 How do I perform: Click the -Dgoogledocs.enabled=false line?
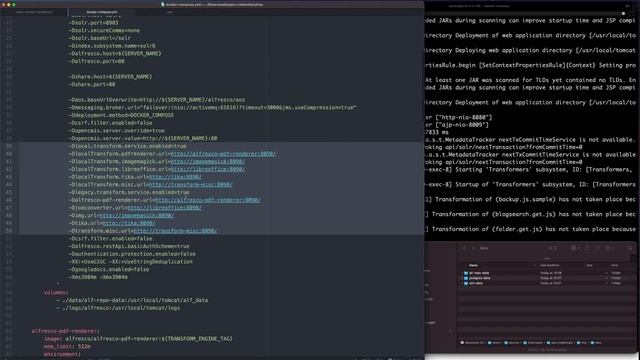pyautogui.click(x=109, y=269)
